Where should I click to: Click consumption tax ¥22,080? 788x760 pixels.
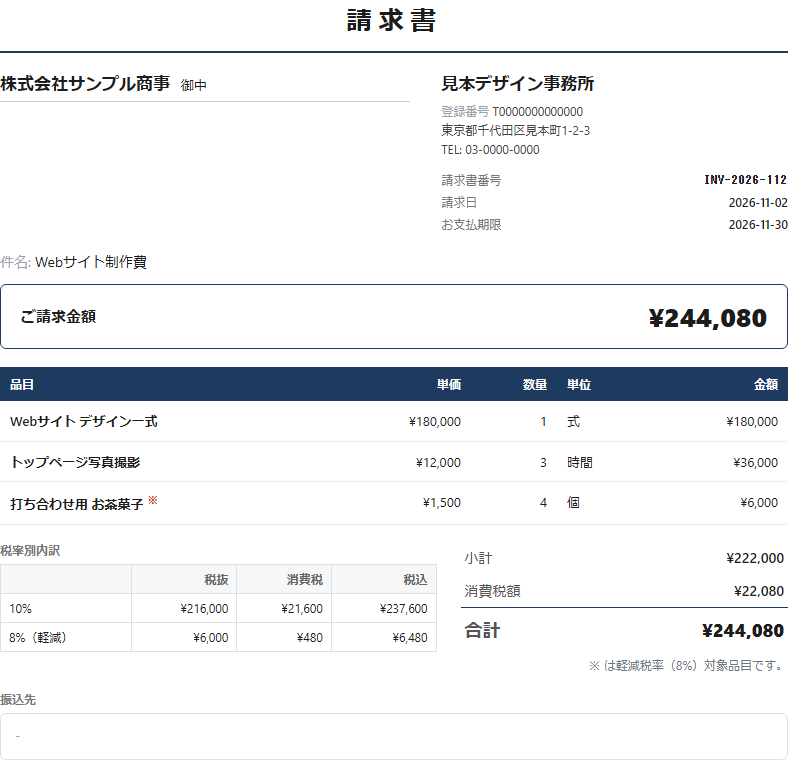(758, 592)
